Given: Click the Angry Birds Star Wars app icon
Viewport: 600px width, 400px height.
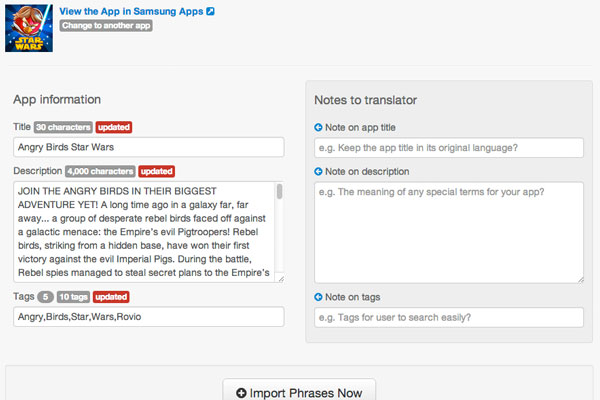Looking at the screenshot, I should tap(29, 28).
